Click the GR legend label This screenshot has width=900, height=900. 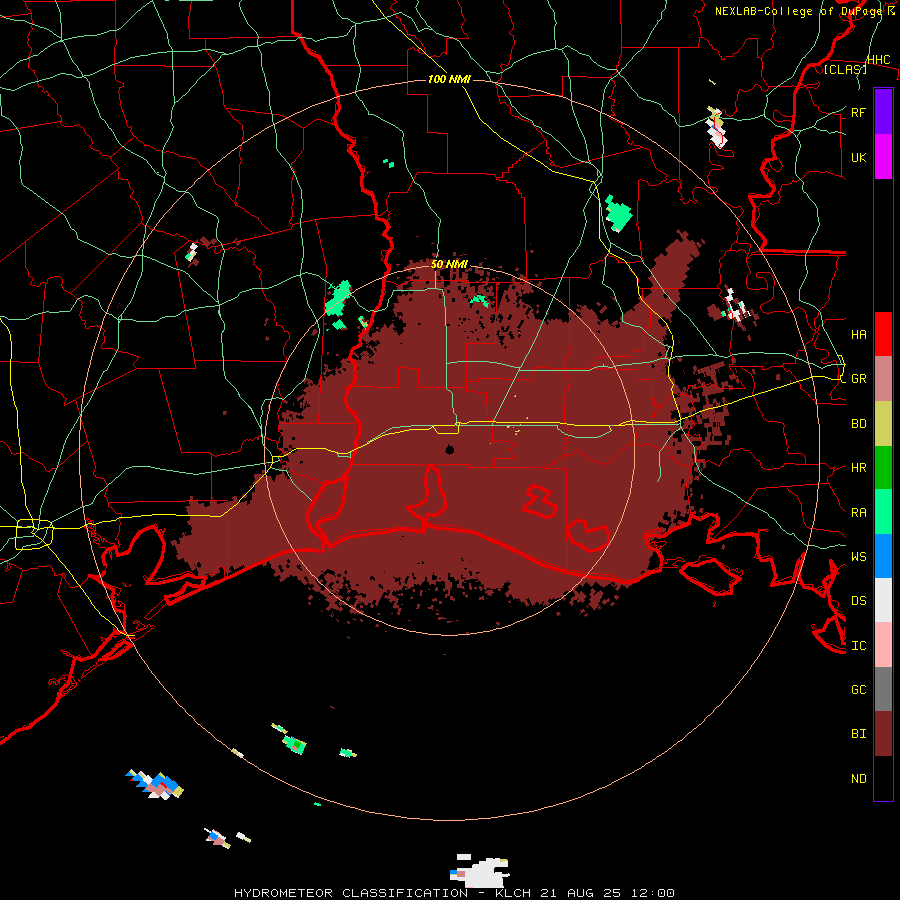tap(858, 379)
